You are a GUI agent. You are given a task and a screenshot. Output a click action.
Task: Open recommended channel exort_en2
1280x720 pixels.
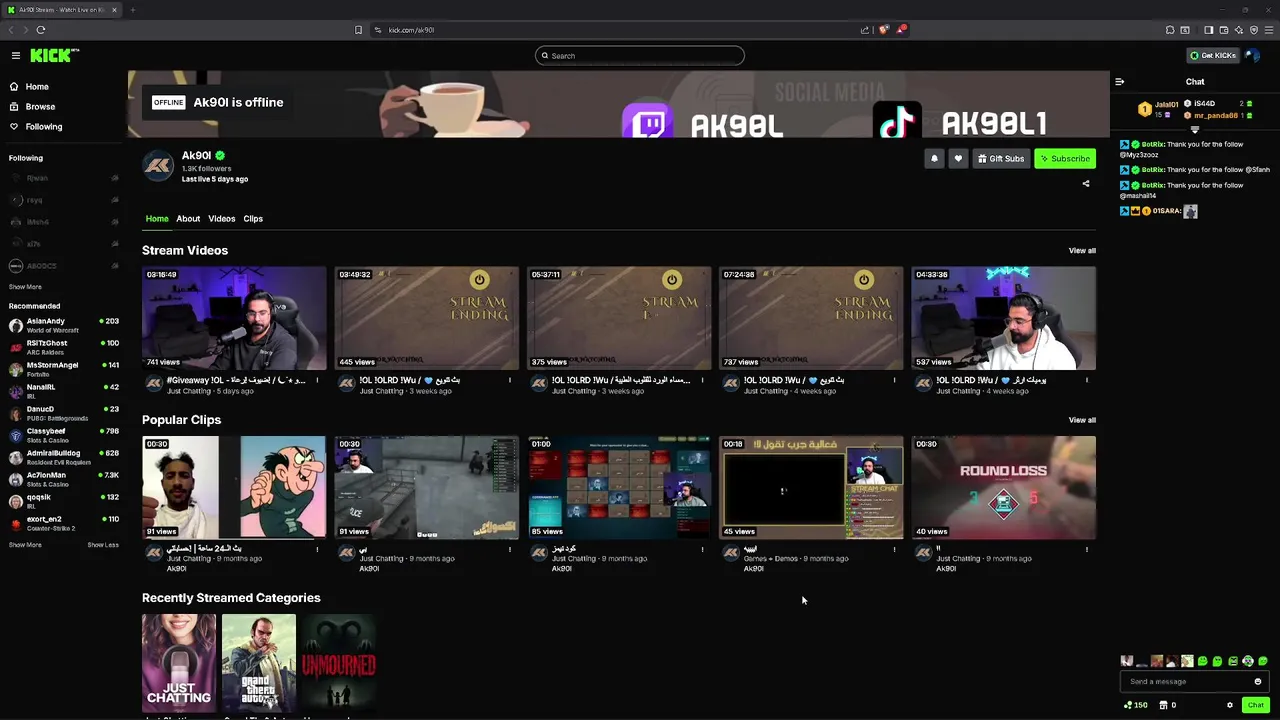pyautogui.click(x=64, y=523)
